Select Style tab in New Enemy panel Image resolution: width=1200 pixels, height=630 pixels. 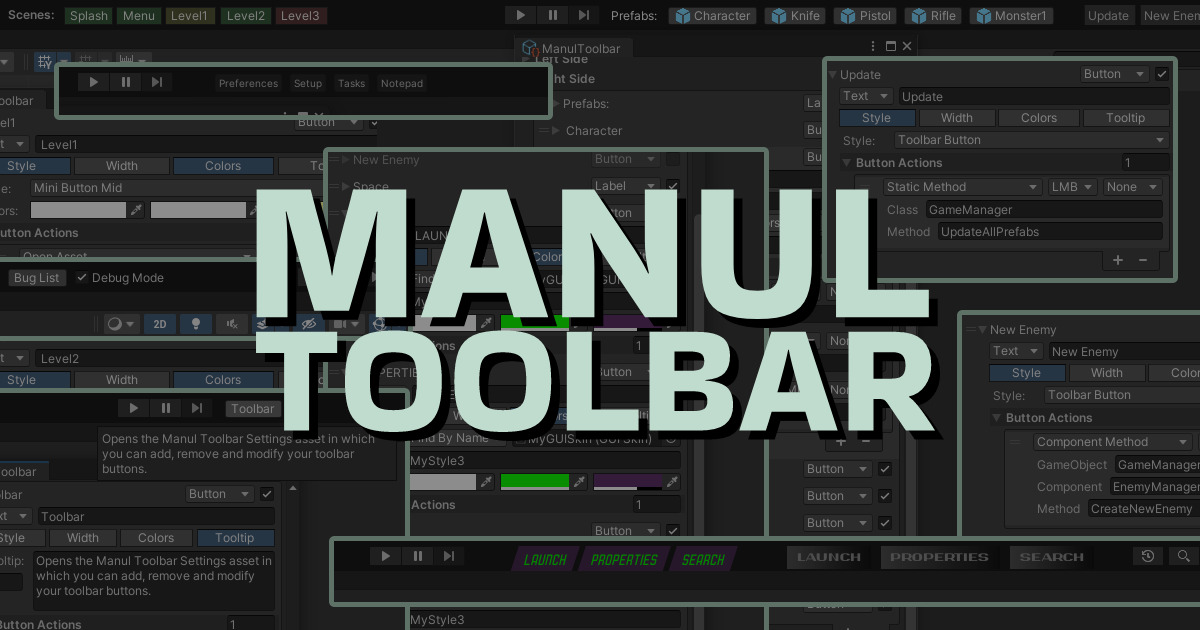(x=1026, y=373)
